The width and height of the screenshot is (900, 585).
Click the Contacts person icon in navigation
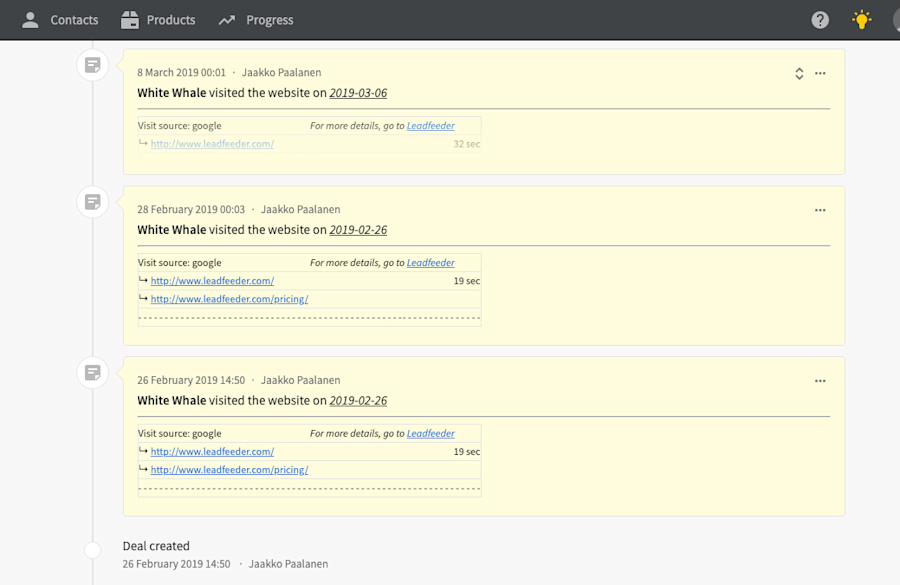29,19
